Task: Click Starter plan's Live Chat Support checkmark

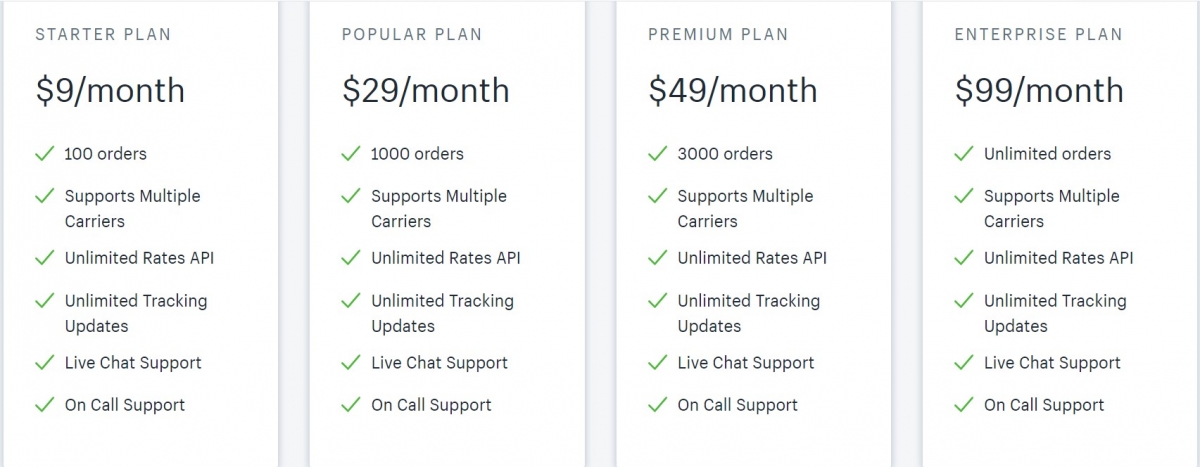Action: pyautogui.click(x=44, y=363)
